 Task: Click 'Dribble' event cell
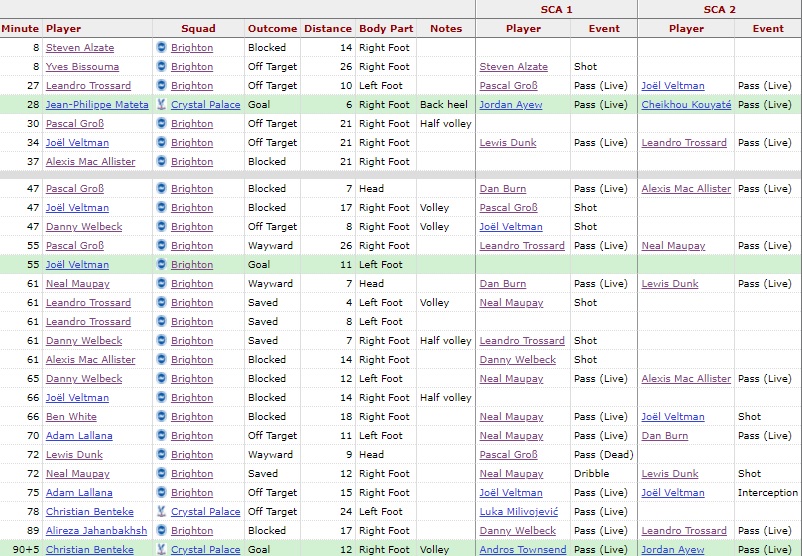pyautogui.click(x=591, y=474)
